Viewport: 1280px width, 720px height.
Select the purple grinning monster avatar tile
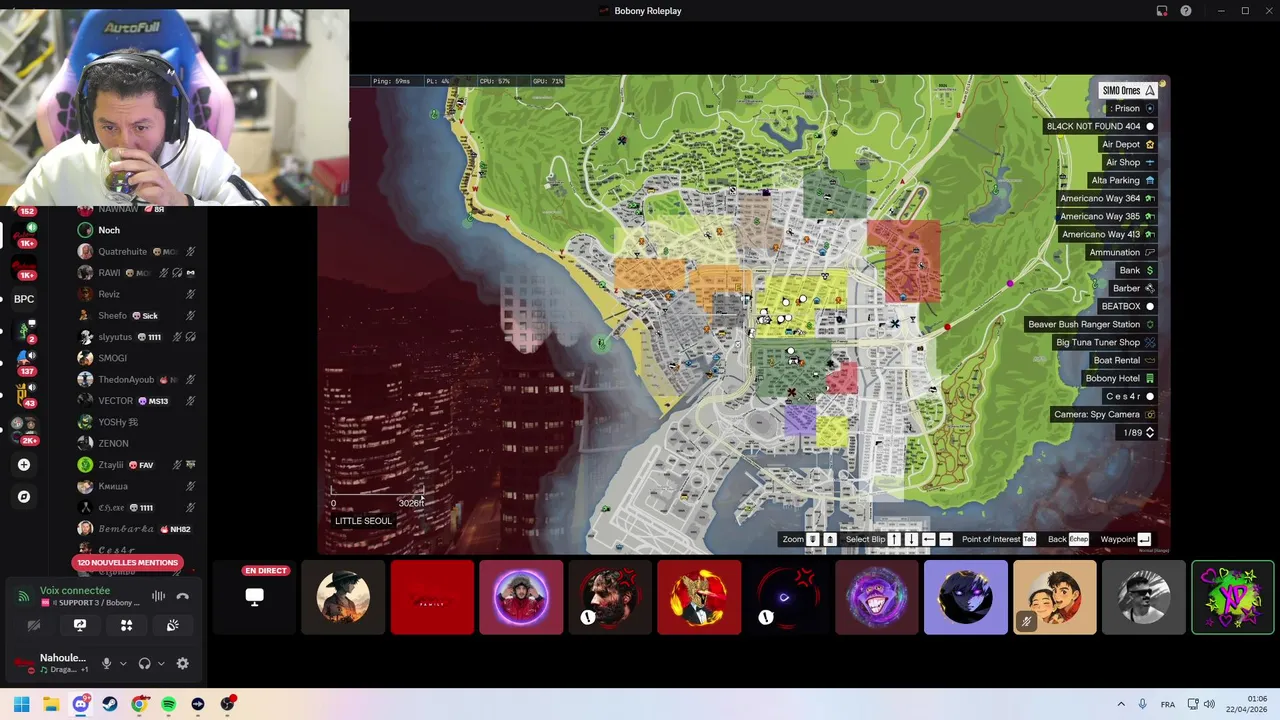(877, 597)
